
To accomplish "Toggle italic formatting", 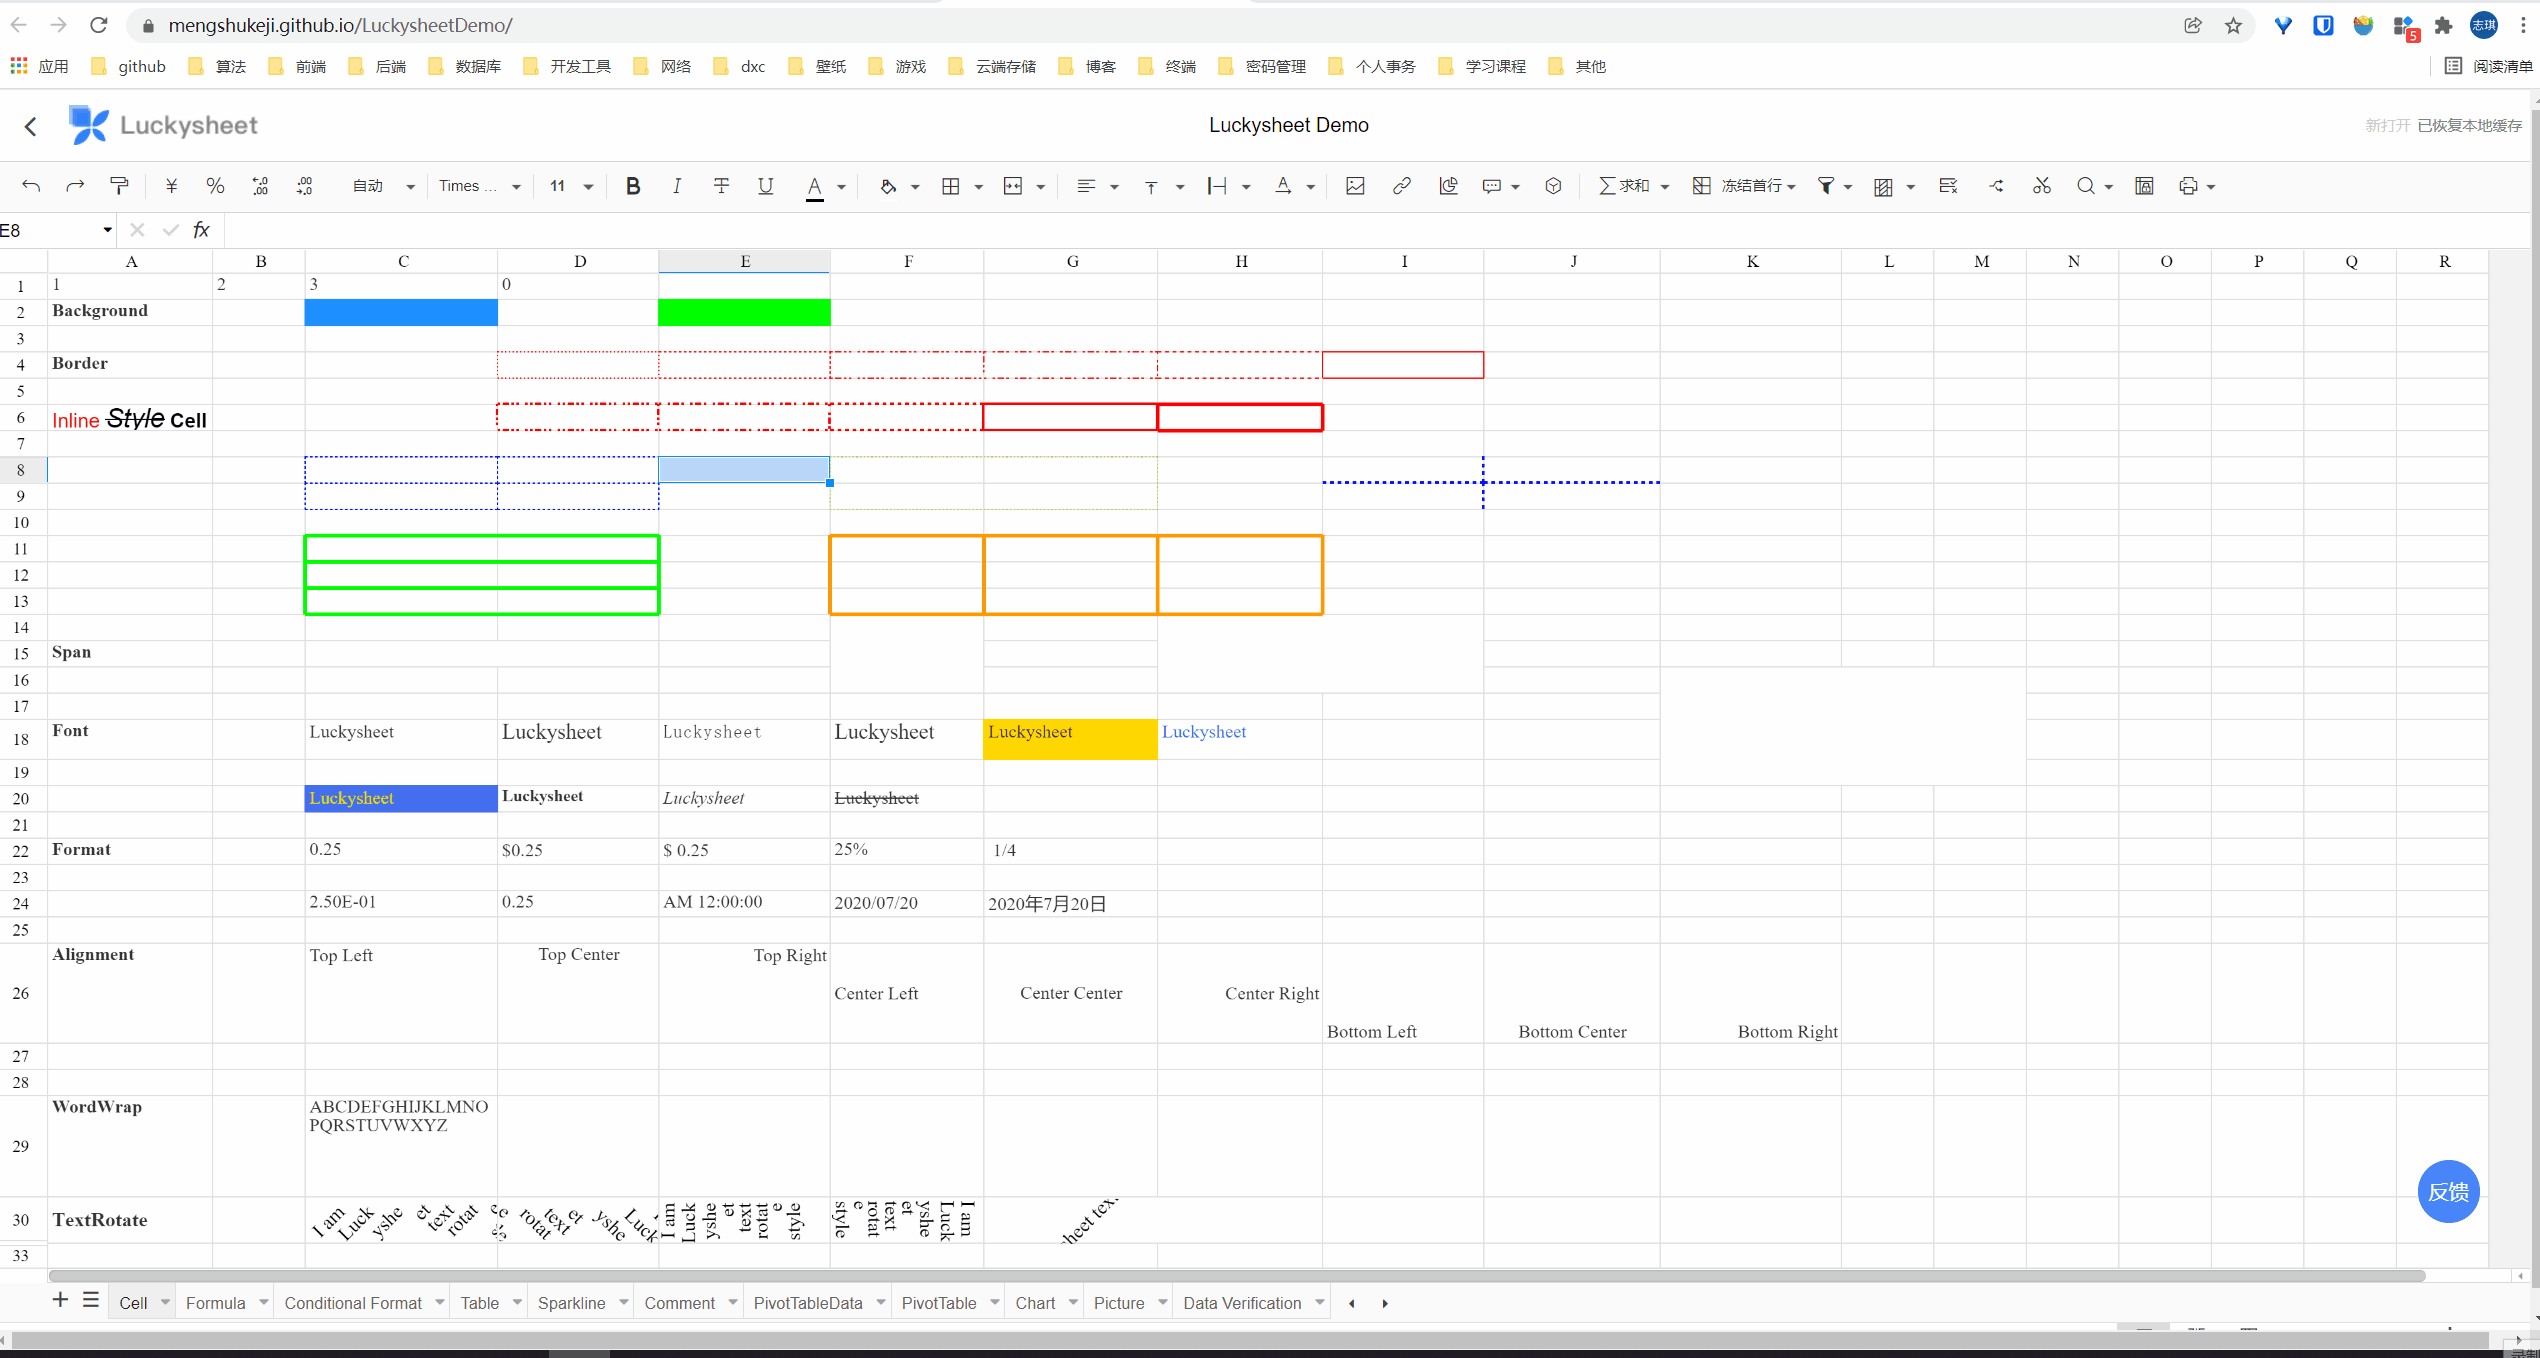I will (677, 186).
